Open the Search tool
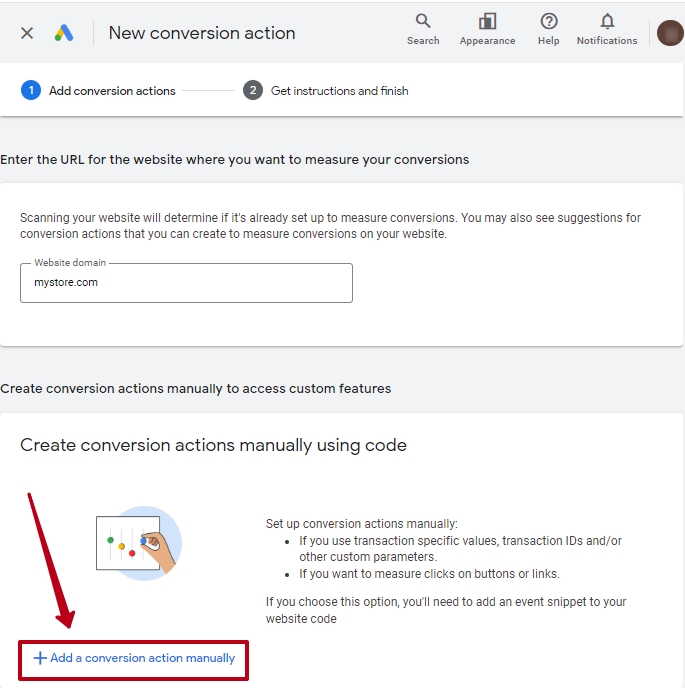This screenshot has height=688, width=685. (x=423, y=29)
